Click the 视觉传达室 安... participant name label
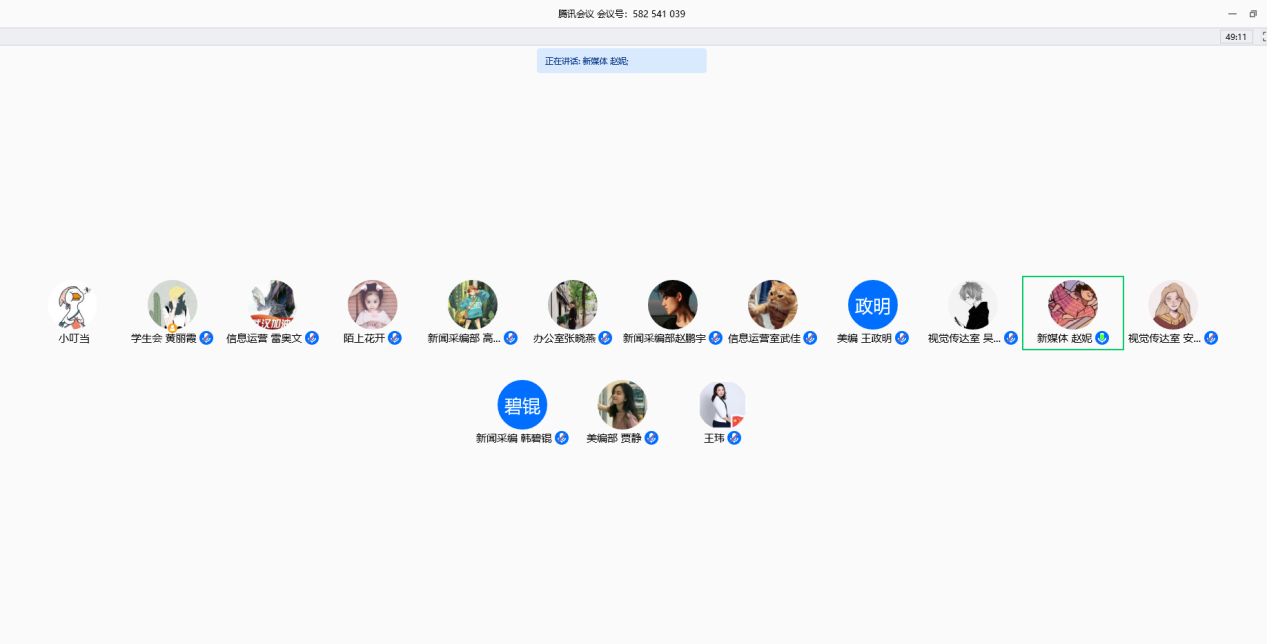 [1164, 339]
